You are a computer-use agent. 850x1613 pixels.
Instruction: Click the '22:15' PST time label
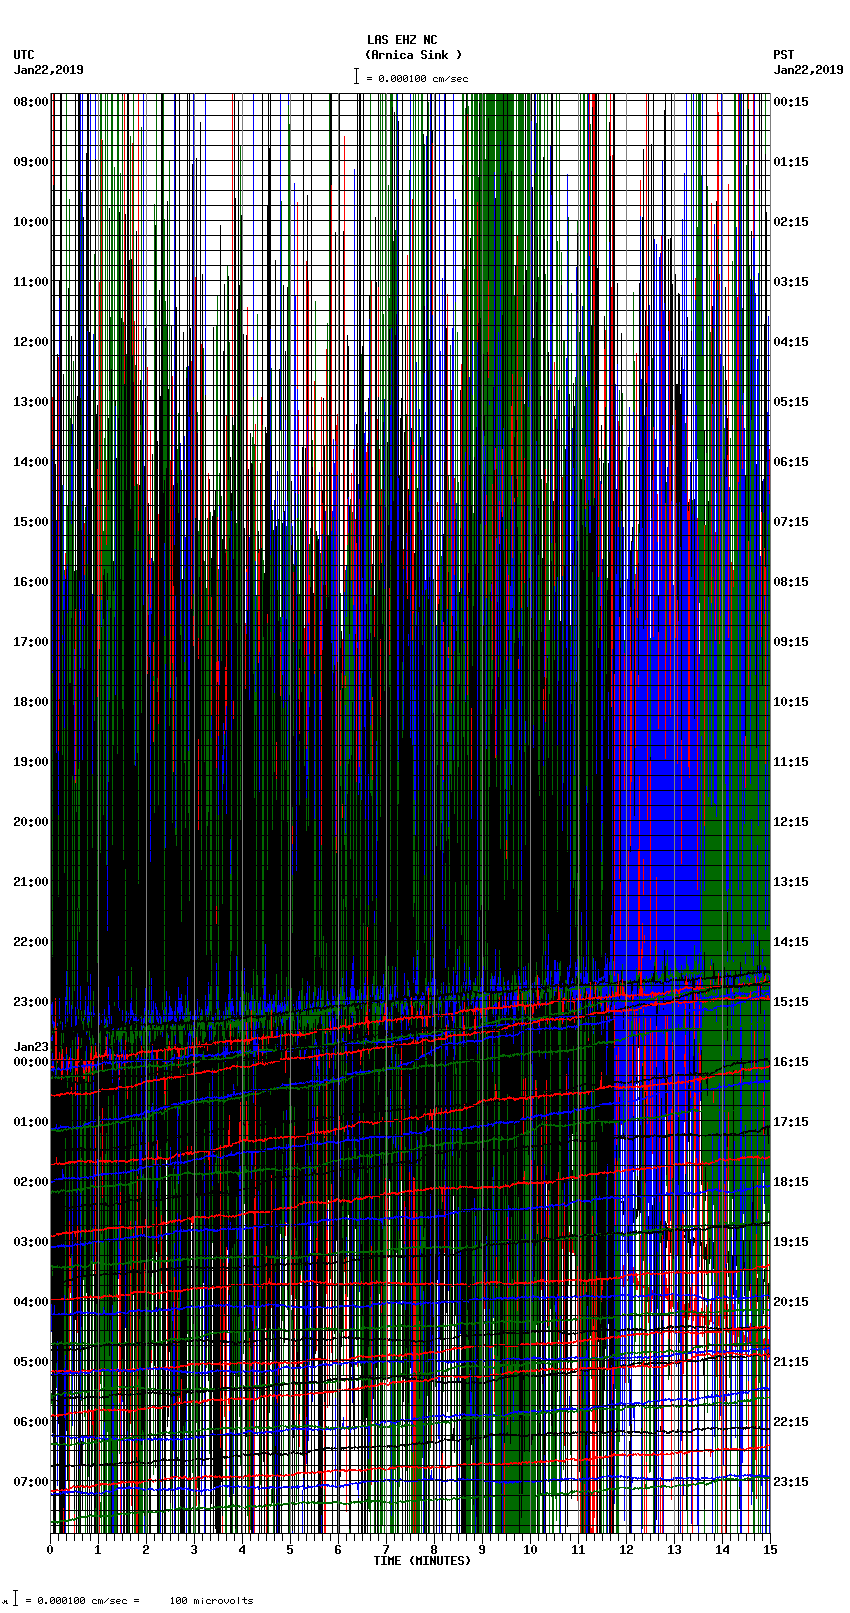click(791, 1422)
